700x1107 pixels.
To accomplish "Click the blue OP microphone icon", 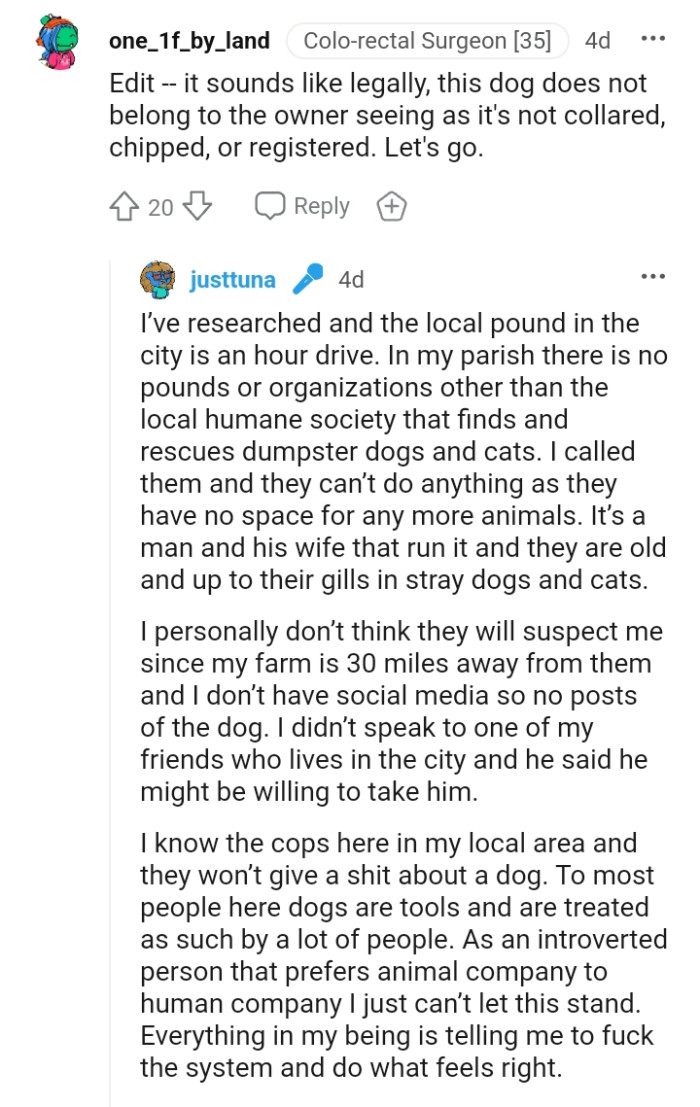I will [307, 280].
